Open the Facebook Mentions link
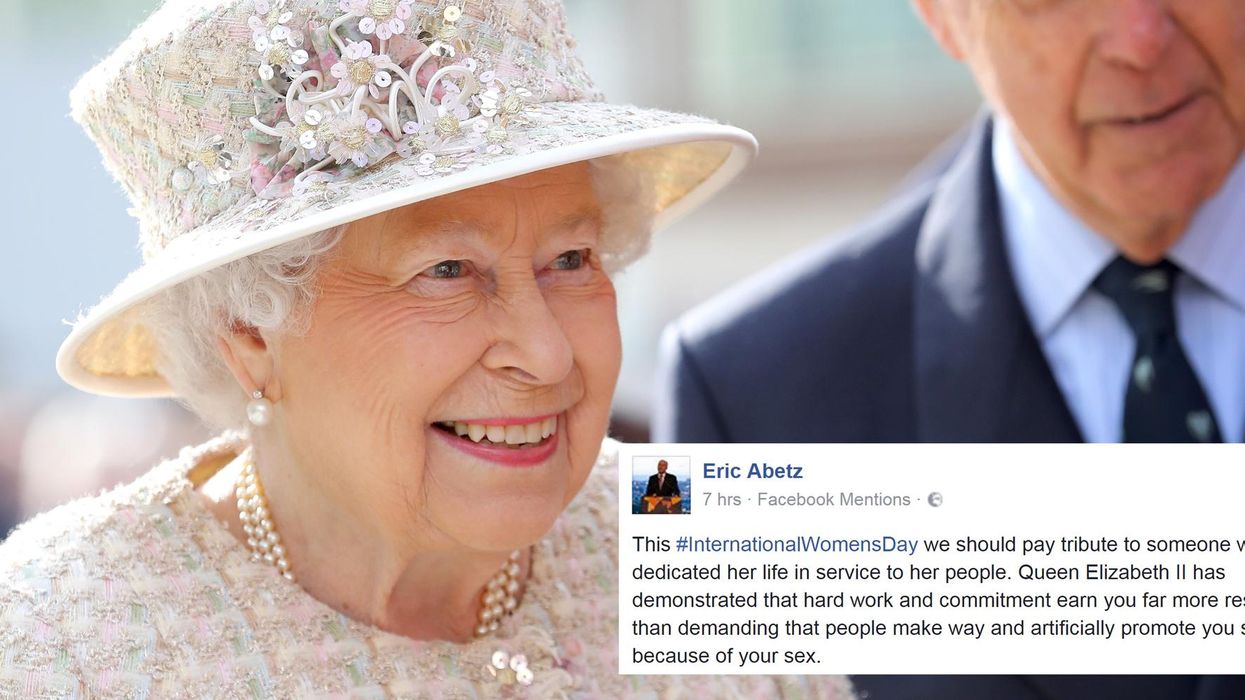Viewport: 1245px width, 700px height. coord(834,499)
